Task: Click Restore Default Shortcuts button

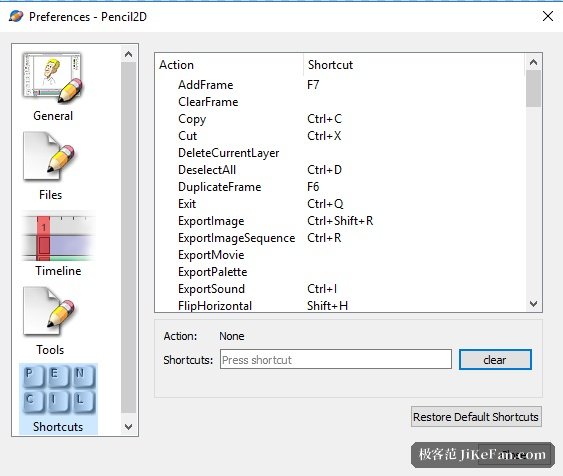Action: pos(476,416)
